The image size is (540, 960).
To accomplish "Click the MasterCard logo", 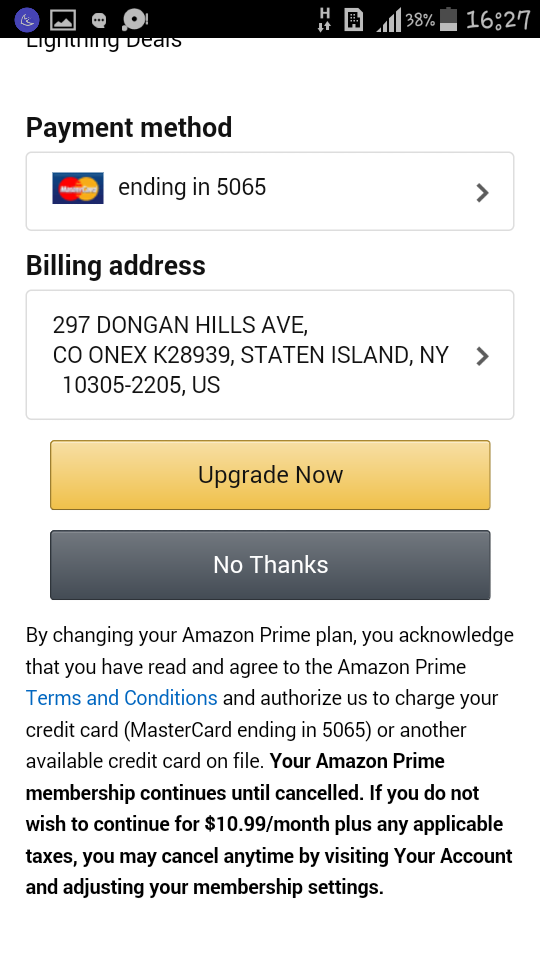I will (78, 188).
